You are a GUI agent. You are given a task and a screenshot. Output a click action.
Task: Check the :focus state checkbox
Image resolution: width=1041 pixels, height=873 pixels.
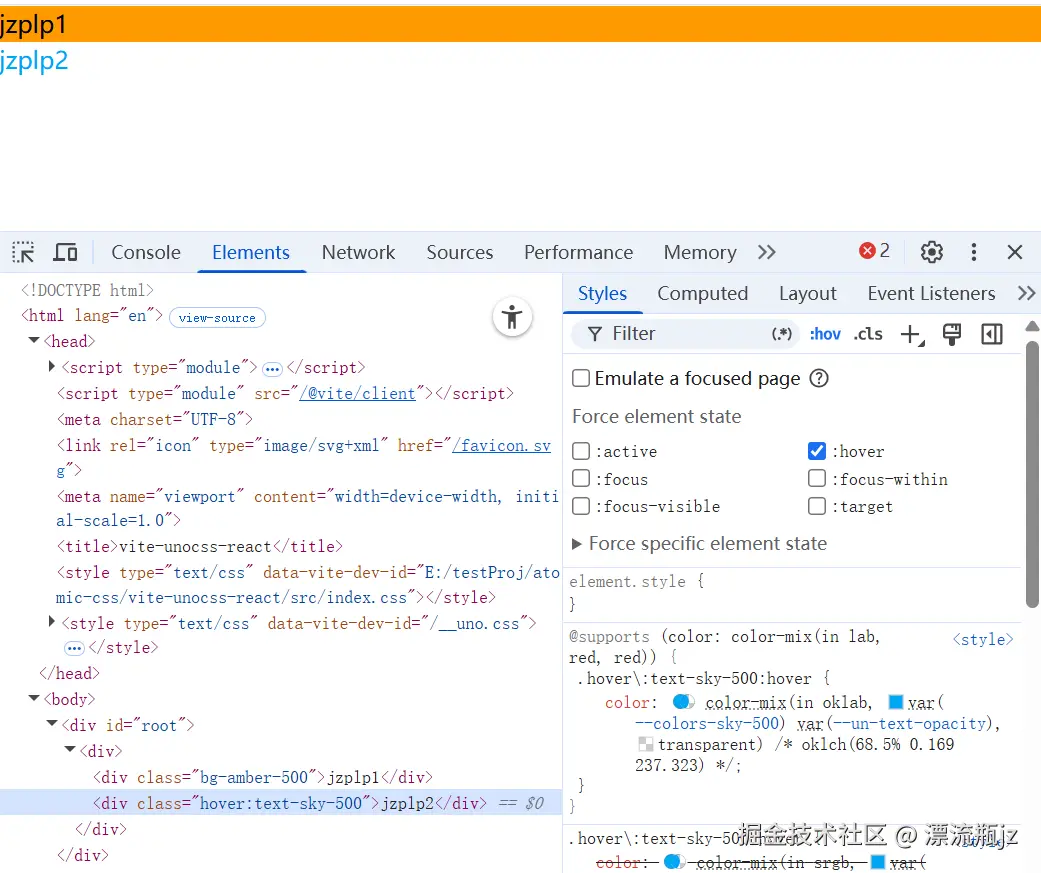click(x=581, y=479)
